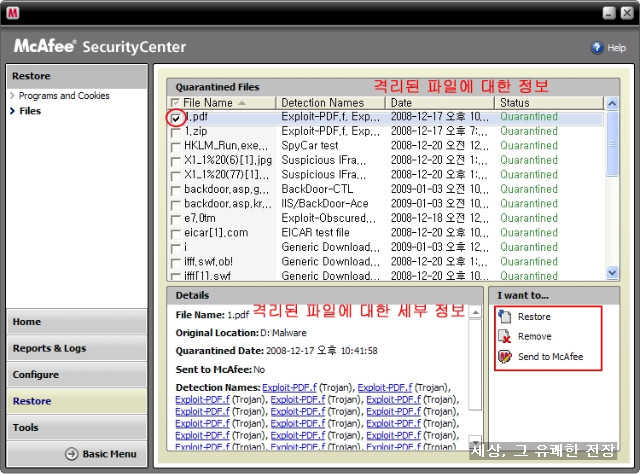
Task: Check the e7.0tm file checkbox
Action: [176, 220]
